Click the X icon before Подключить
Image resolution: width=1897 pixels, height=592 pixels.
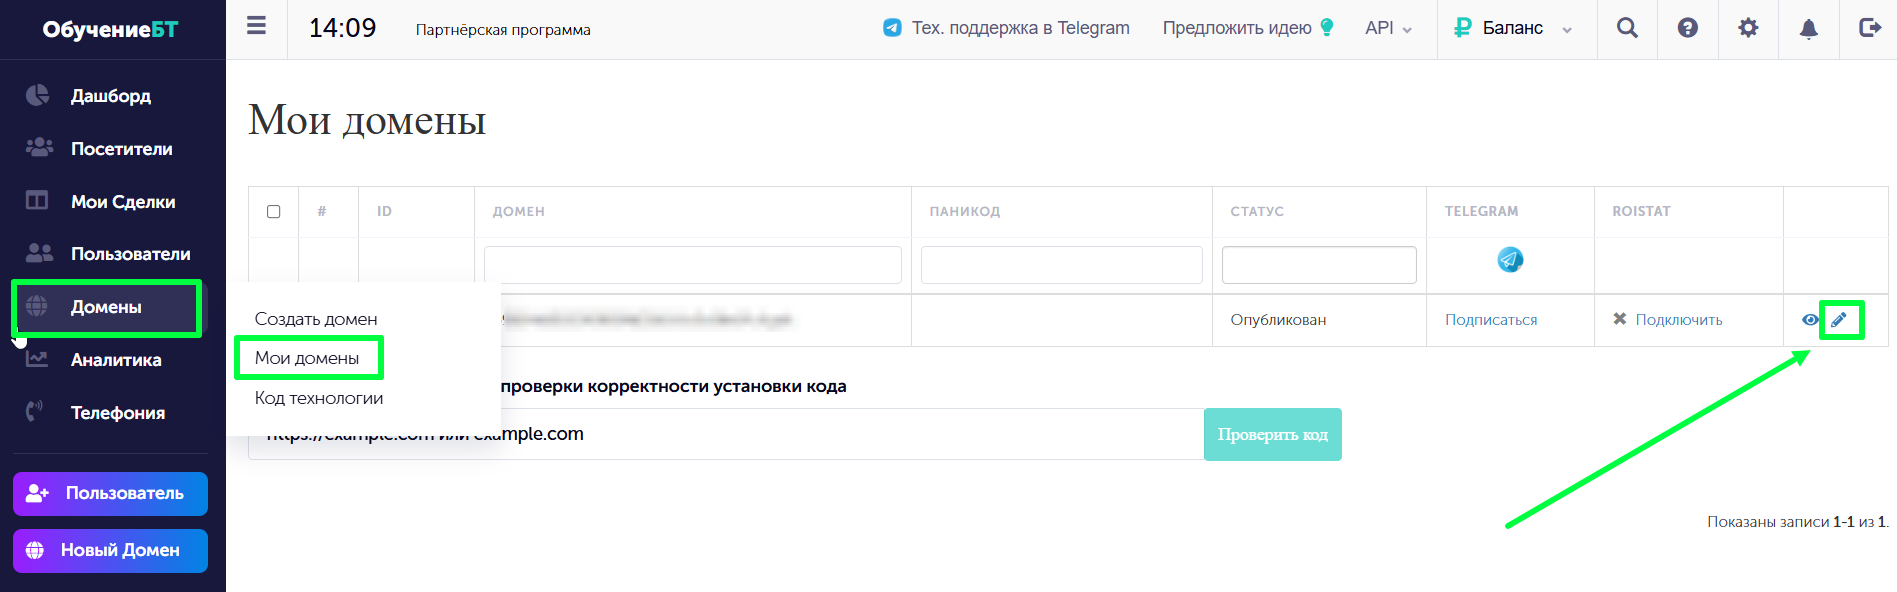[1620, 319]
